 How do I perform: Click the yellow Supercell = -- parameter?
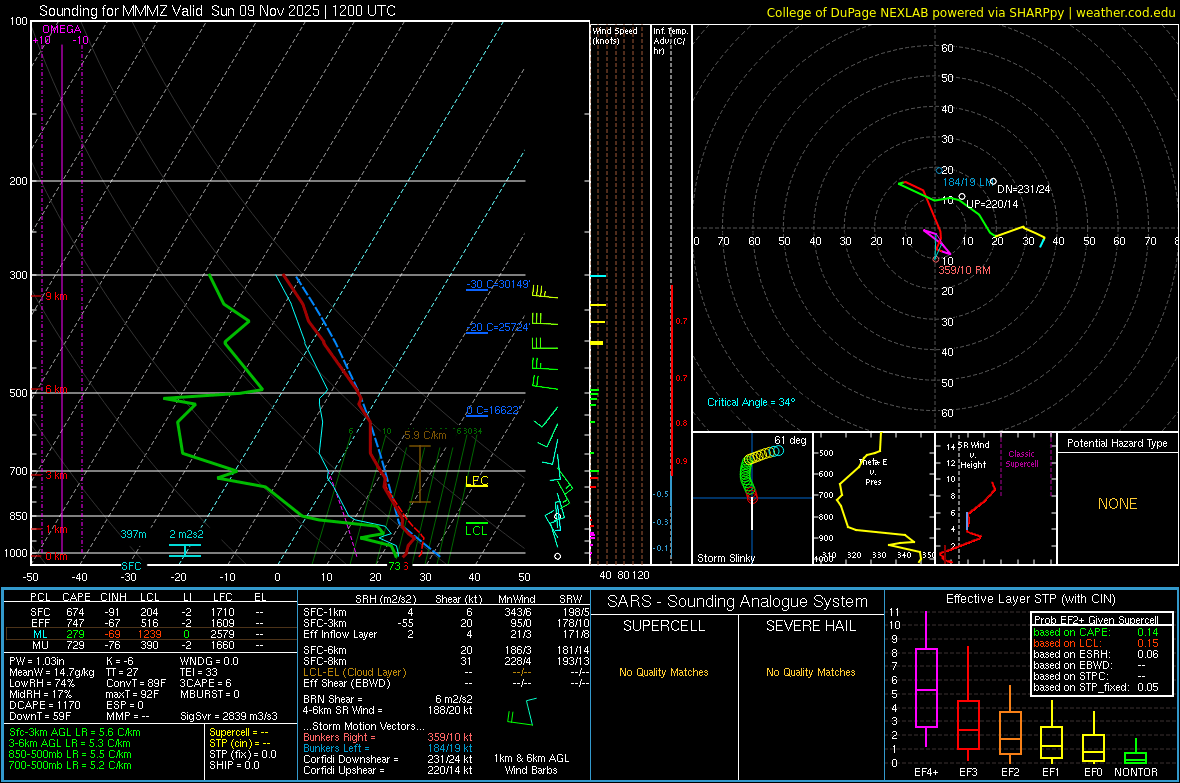coord(239,732)
